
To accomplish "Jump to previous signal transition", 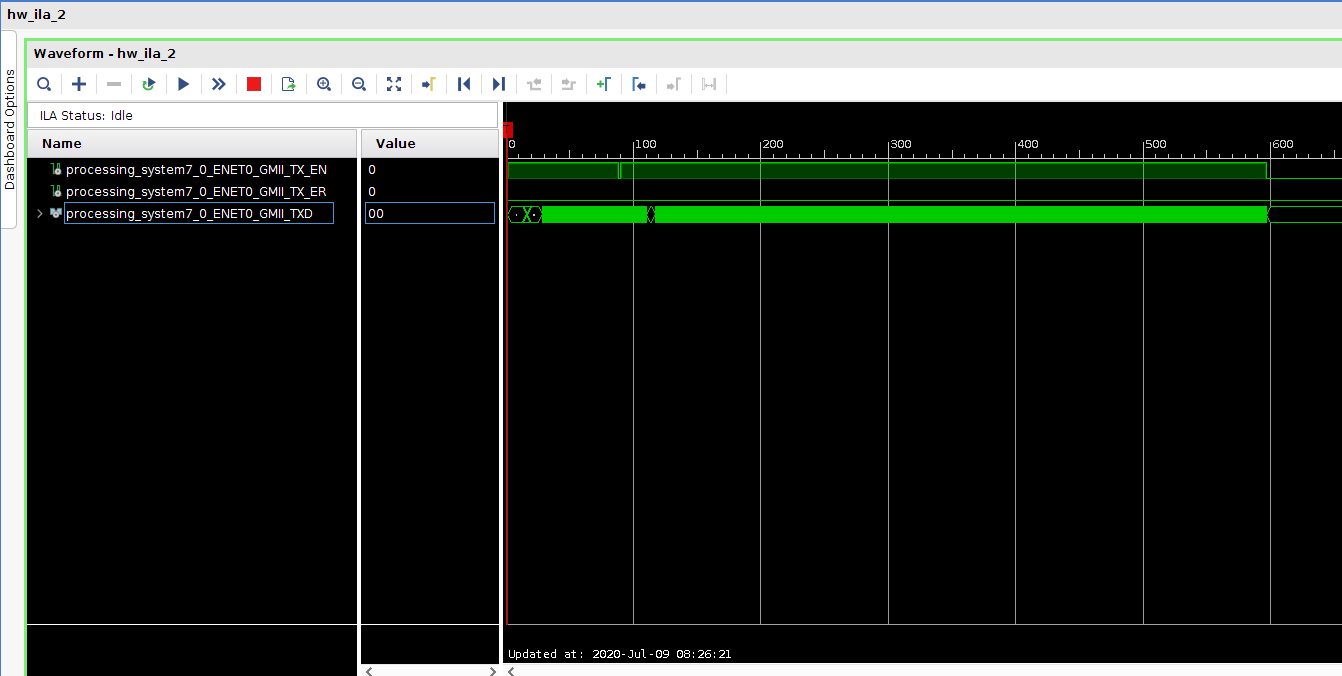I will [x=463, y=84].
